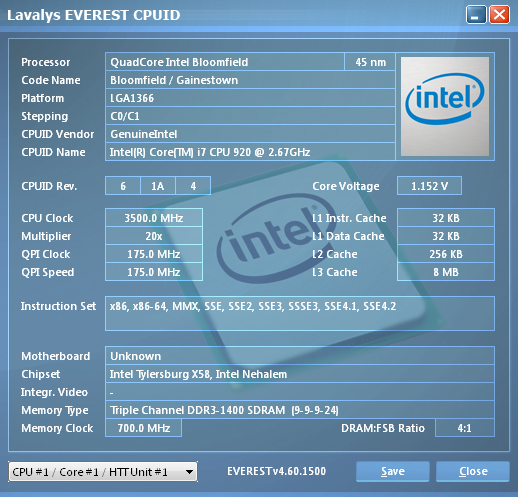Click the Chipset label

(x=41, y=374)
